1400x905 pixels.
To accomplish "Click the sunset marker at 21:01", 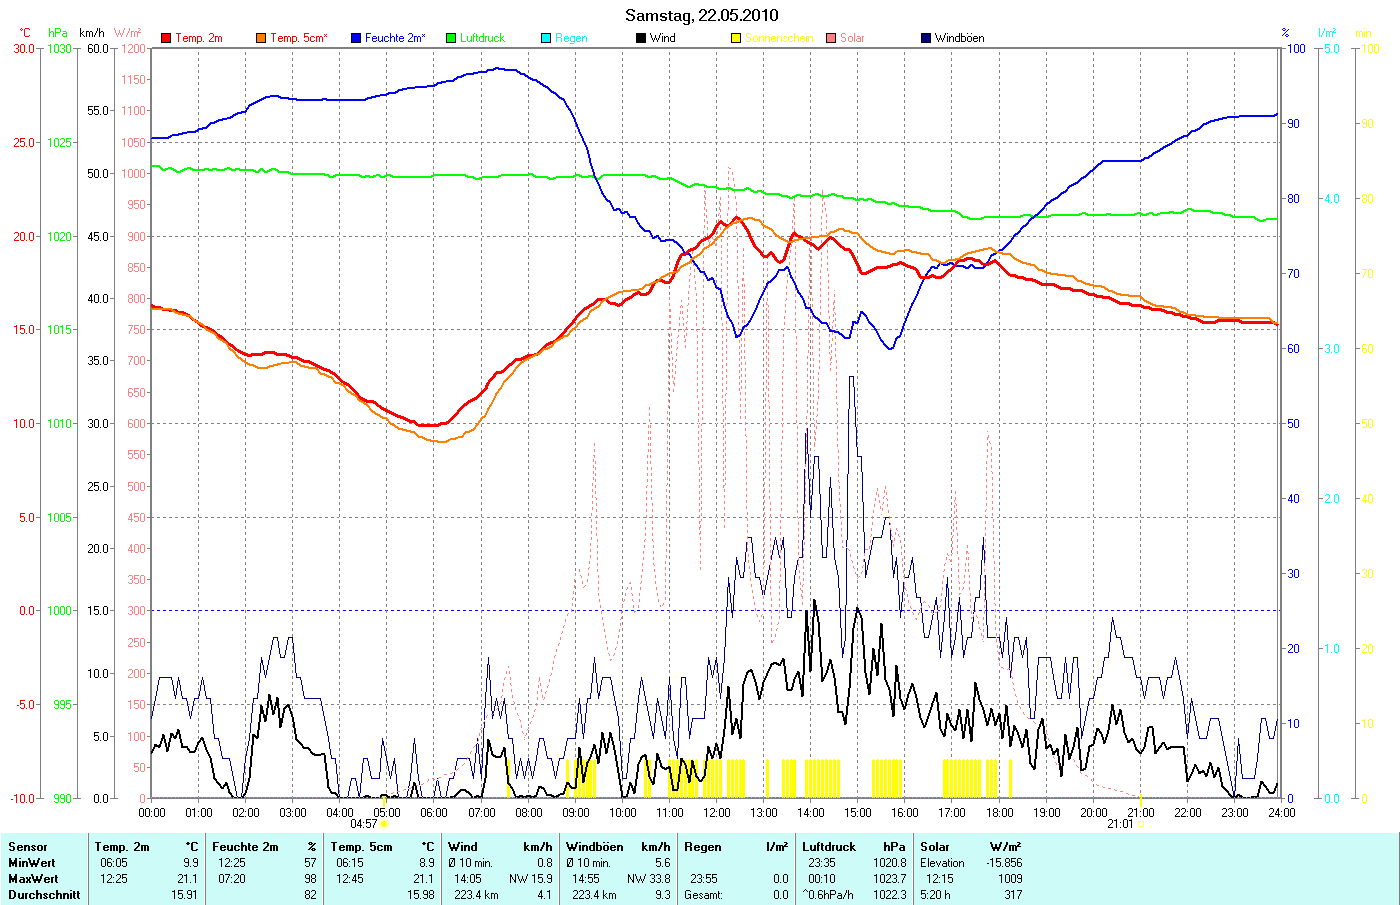I will [x=1140, y=825].
